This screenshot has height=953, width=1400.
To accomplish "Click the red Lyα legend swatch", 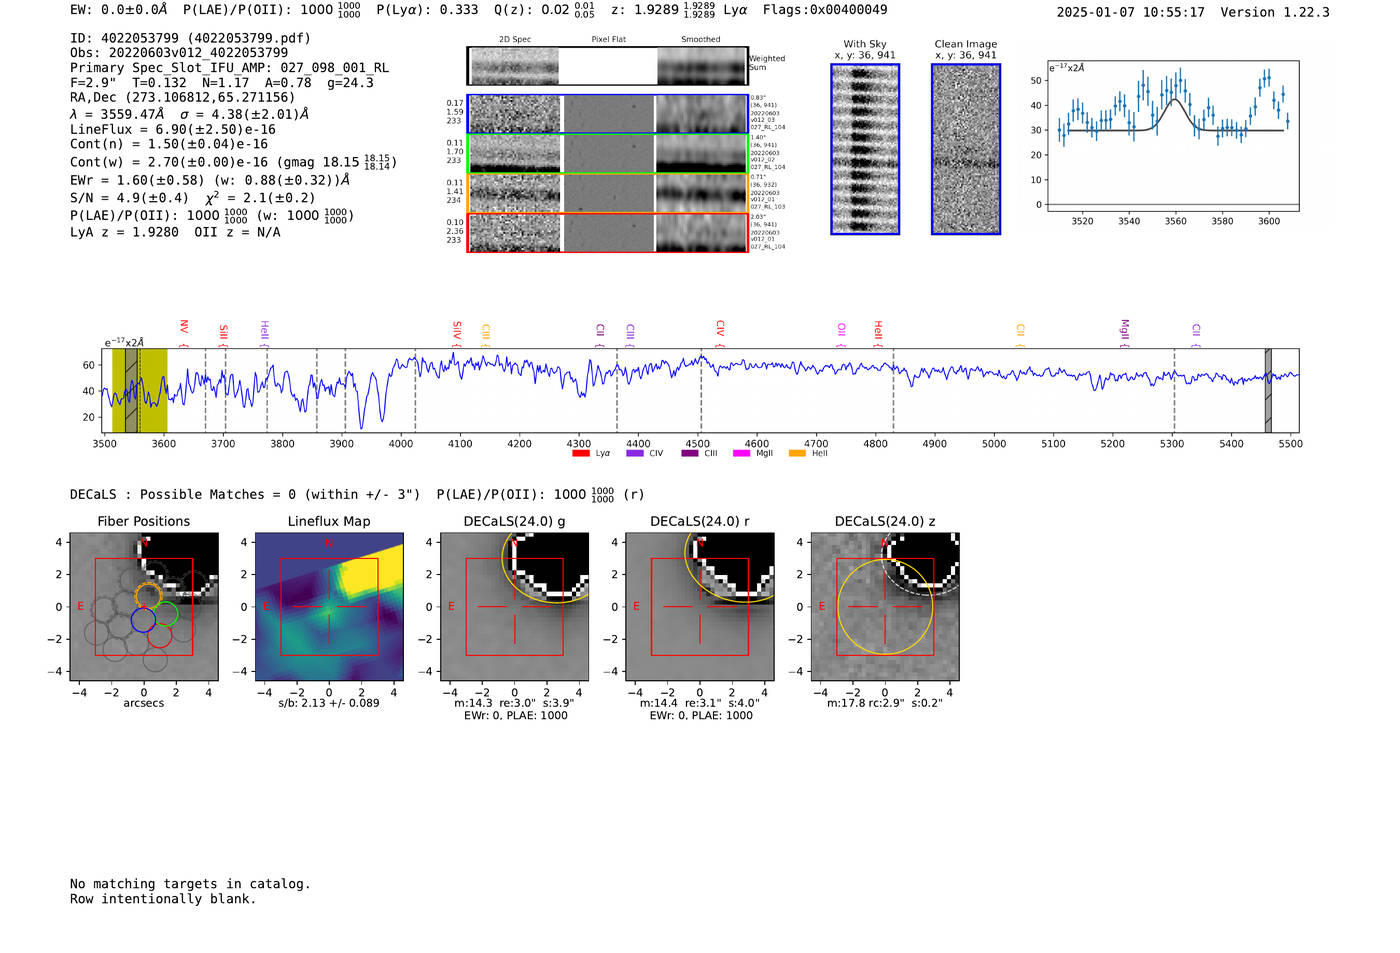I will tap(580, 454).
